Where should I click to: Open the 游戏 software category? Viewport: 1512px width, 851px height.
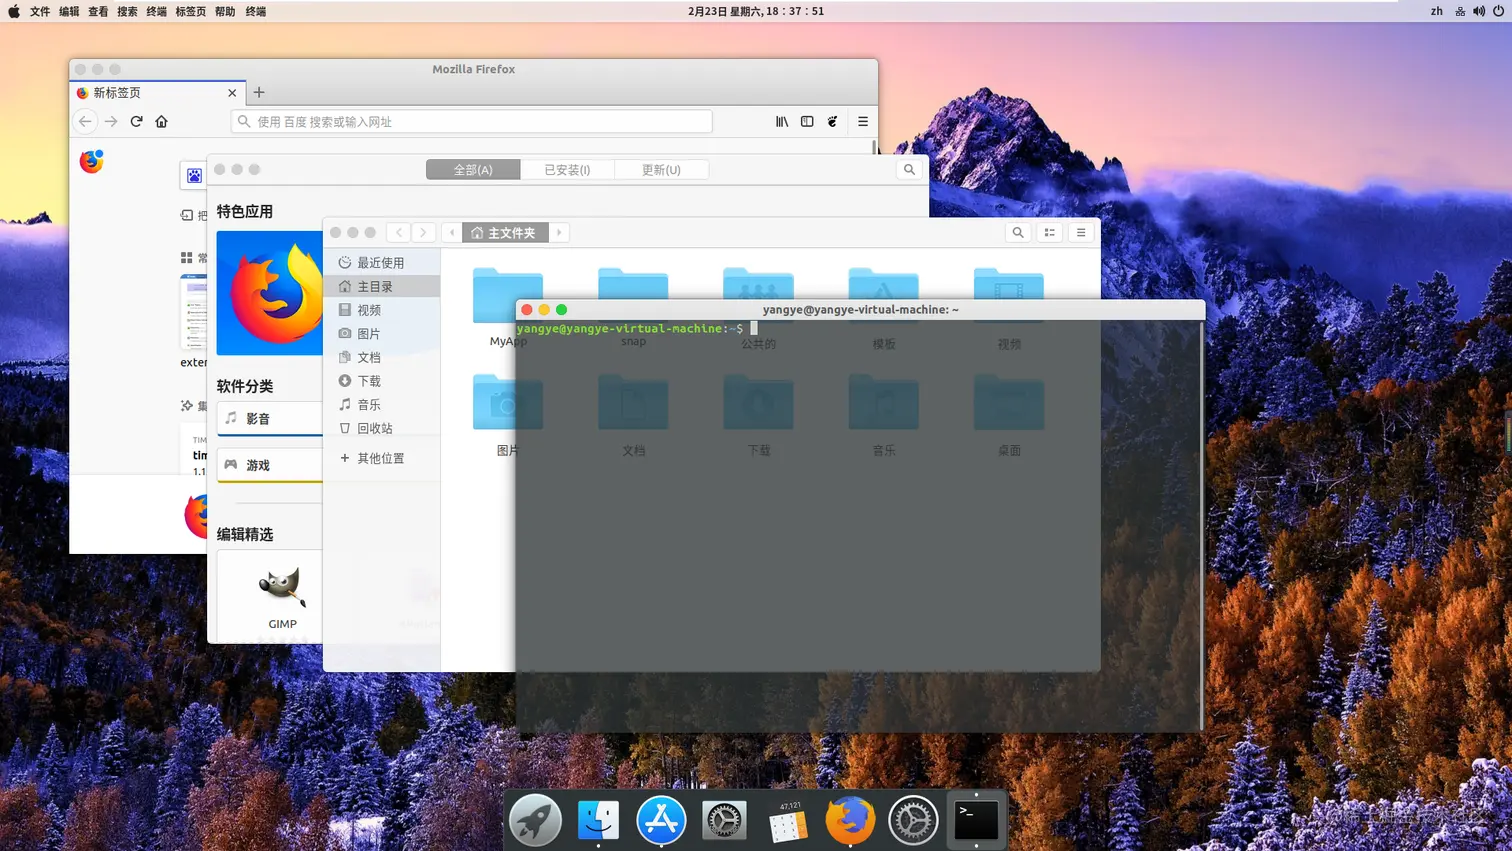(270, 465)
